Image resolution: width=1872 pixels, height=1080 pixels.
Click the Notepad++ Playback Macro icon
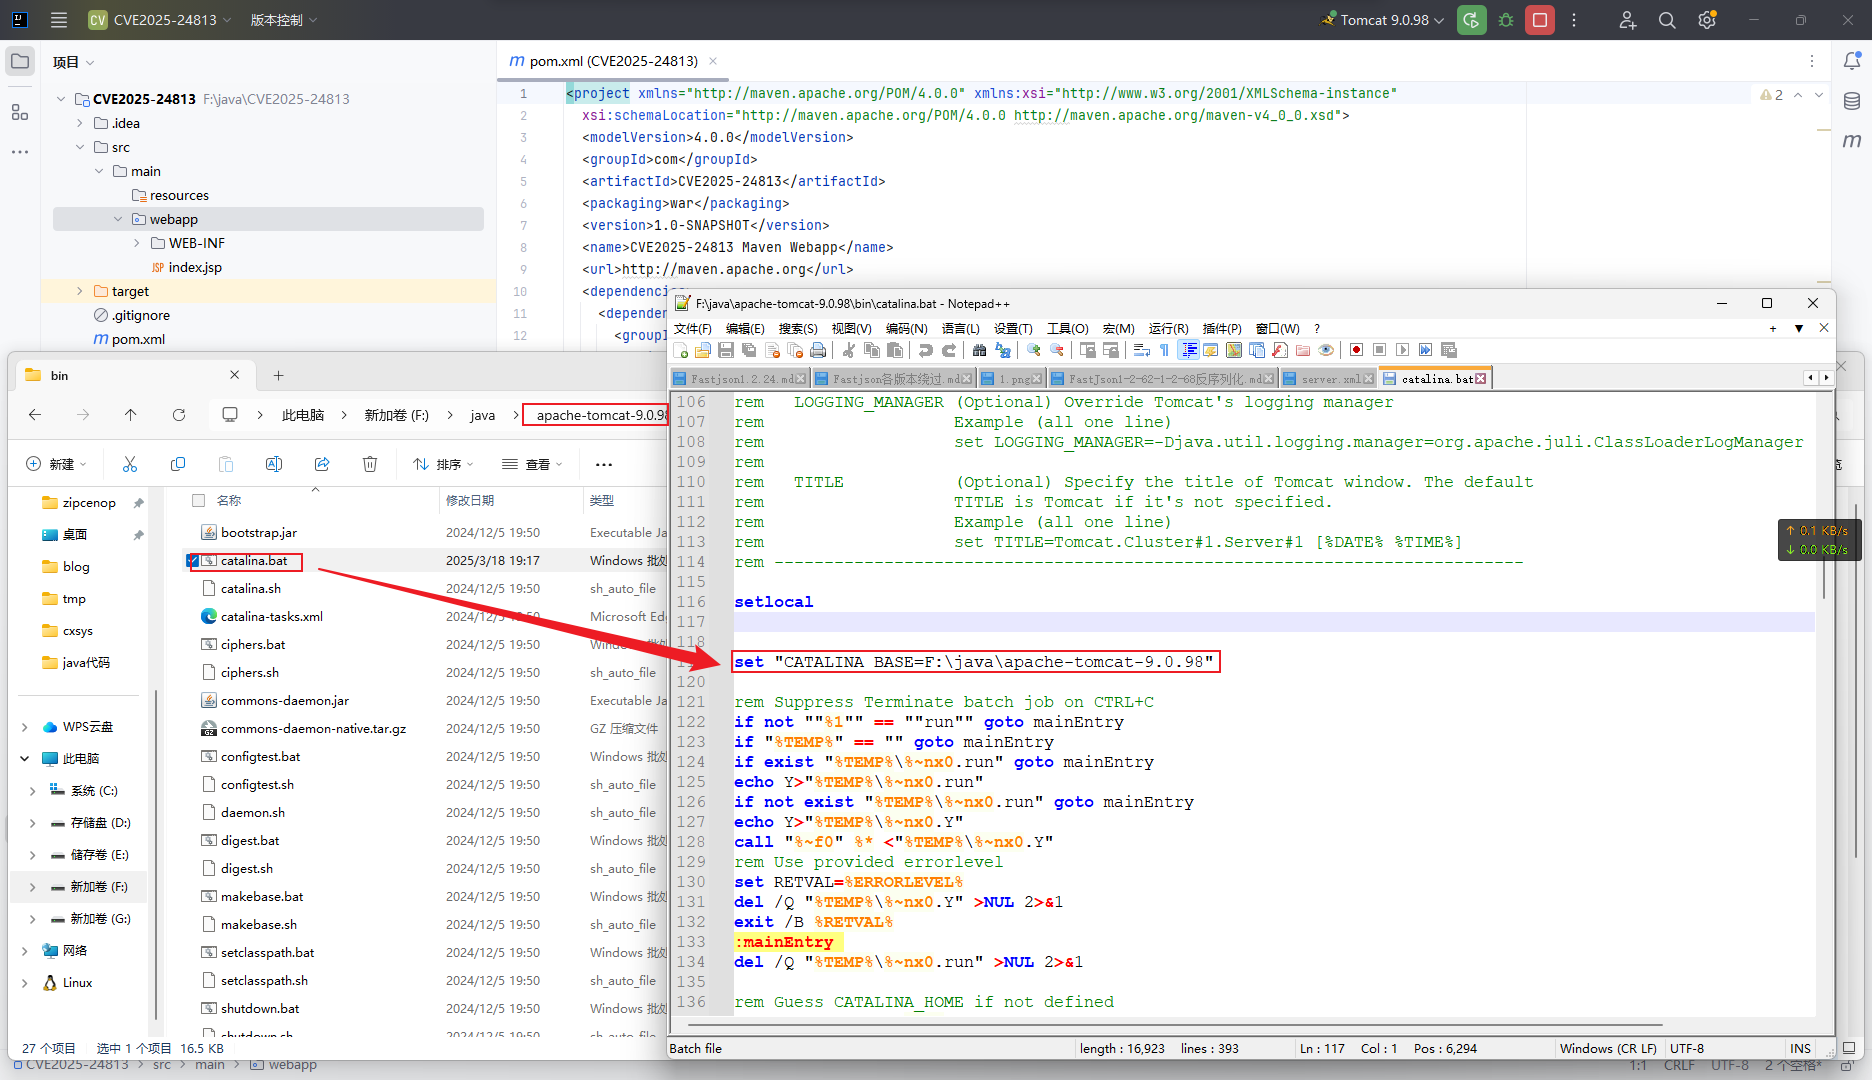pyautogui.click(x=1402, y=350)
